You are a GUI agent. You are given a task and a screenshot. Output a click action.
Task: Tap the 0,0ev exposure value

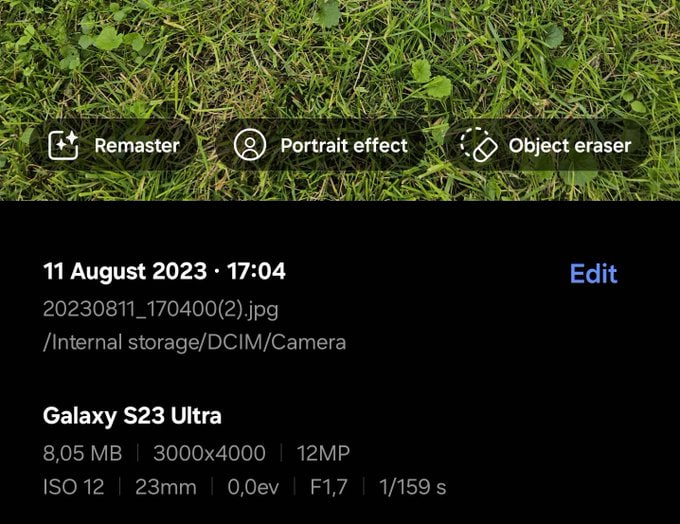click(253, 487)
